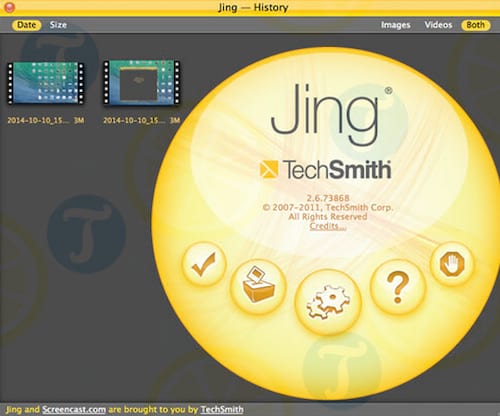The height and width of the screenshot is (416, 500).
Task: Quit Jing with the stop hand icon
Action: (x=452, y=264)
